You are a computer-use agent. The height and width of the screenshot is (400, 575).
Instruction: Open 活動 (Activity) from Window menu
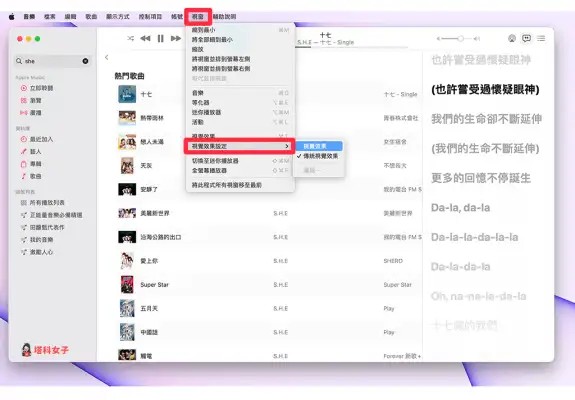coord(240,122)
